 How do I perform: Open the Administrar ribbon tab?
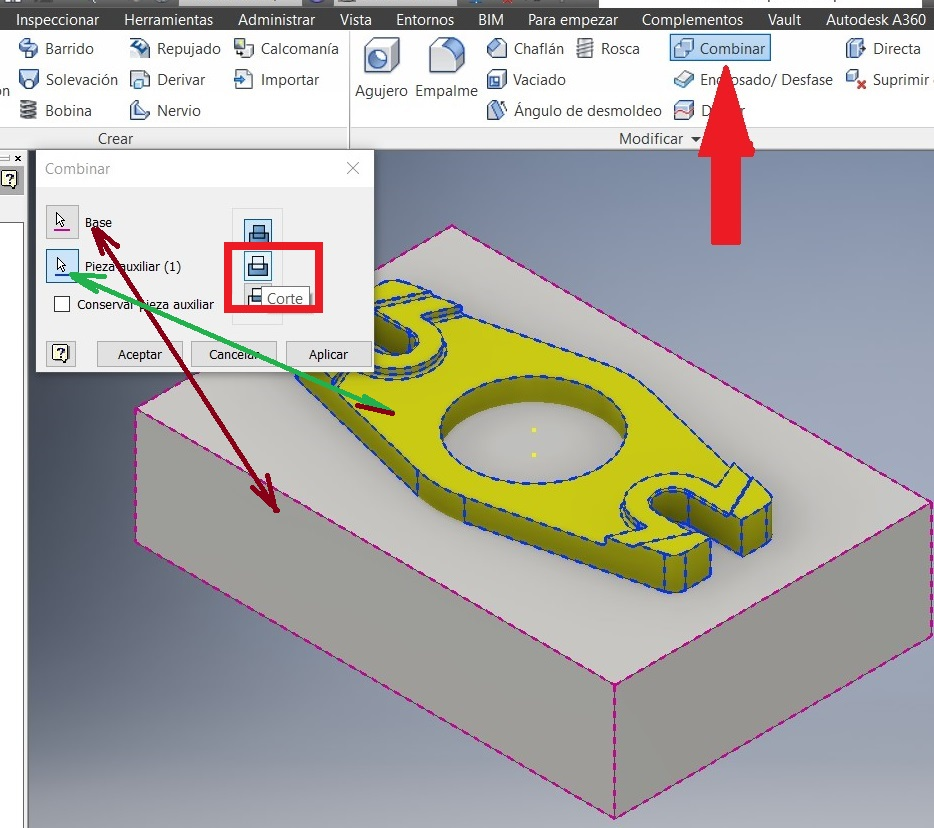276,20
